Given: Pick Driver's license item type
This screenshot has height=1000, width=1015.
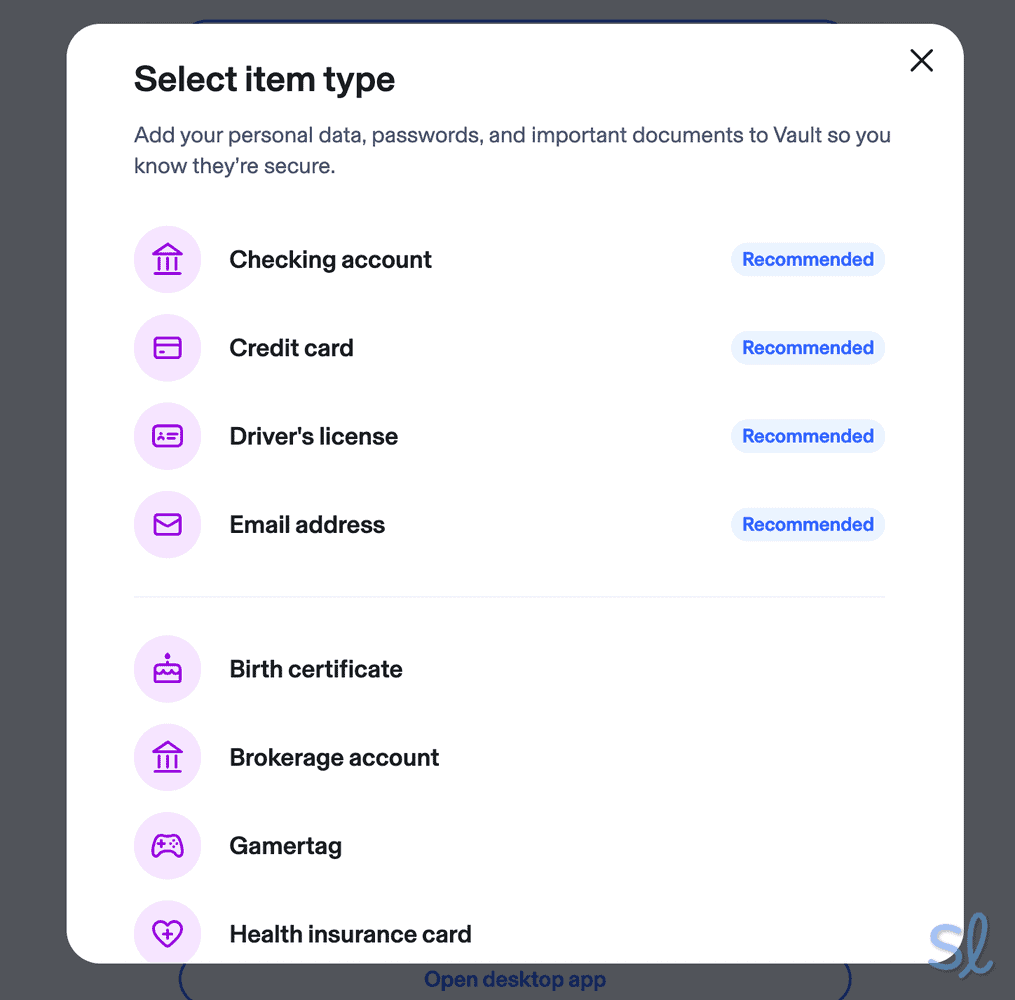Looking at the screenshot, I should [x=313, y=436].
